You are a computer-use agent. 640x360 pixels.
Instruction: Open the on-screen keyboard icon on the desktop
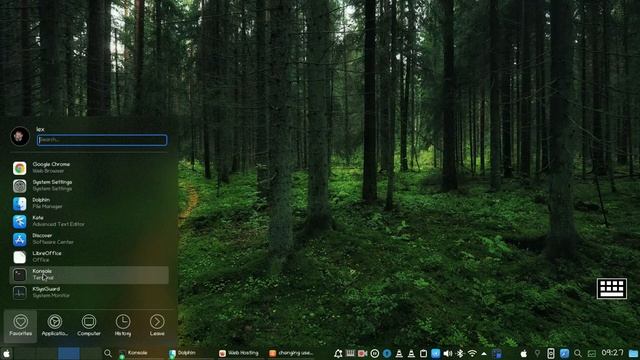611,289
